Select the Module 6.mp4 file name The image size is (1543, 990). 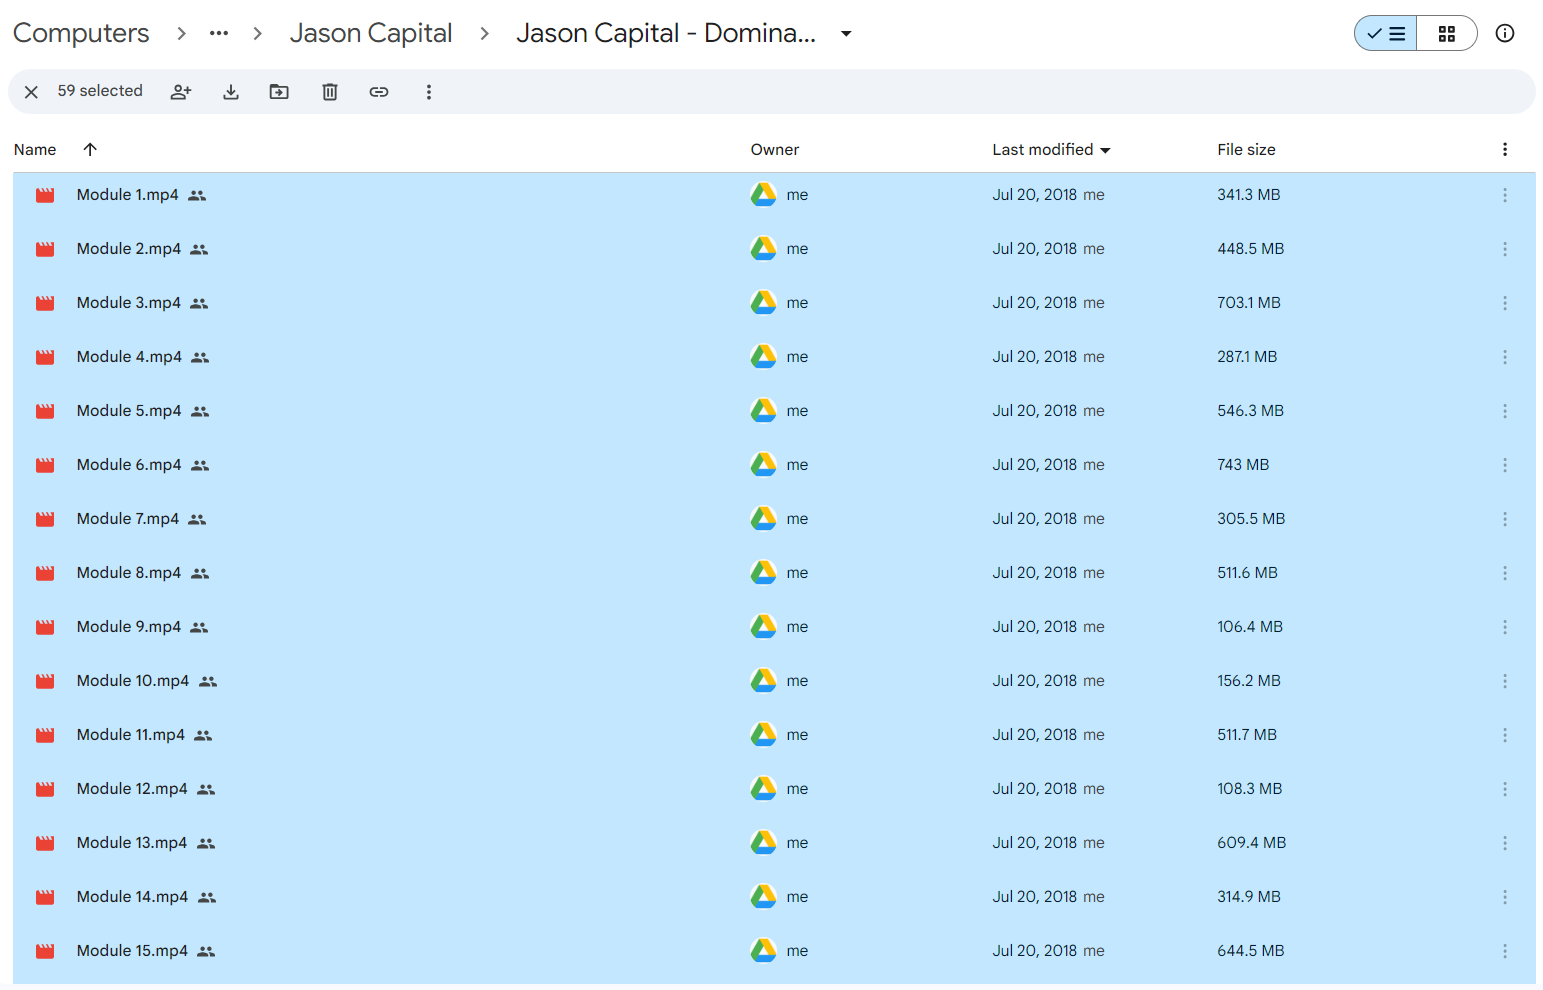coord(130,465)
